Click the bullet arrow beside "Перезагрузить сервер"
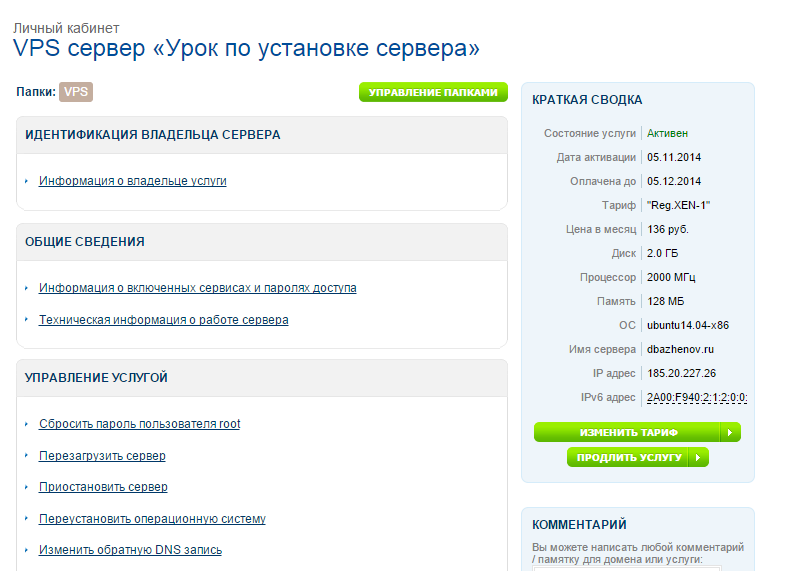 [27, 456]
